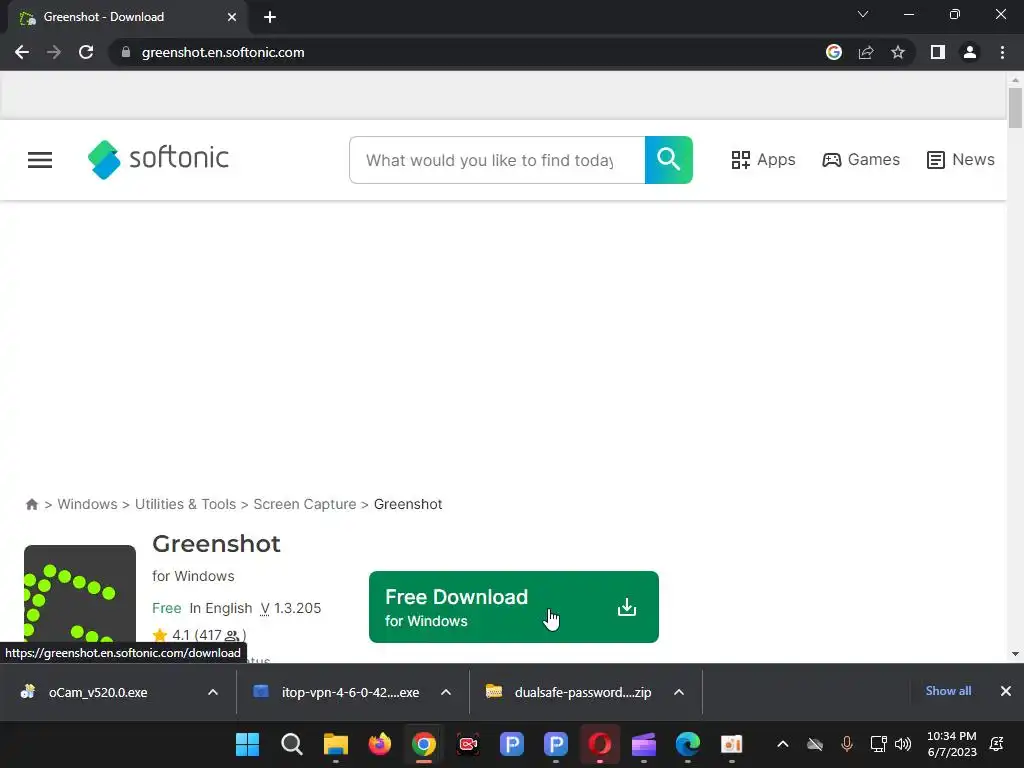
Task: Open the Apps section
Action: (763, 160)
